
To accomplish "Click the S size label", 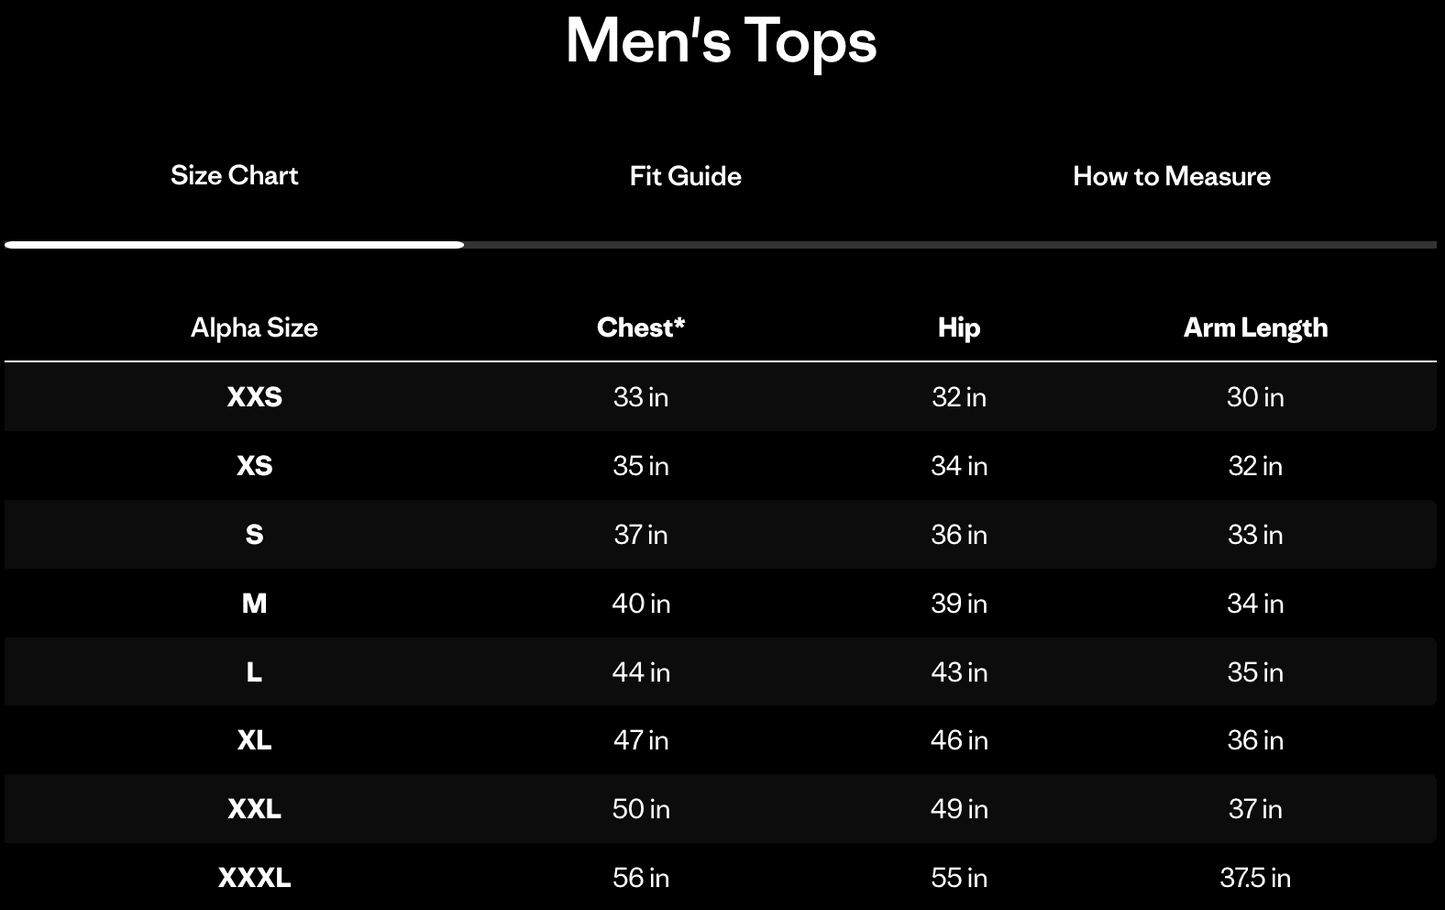I will pos(255,535).
